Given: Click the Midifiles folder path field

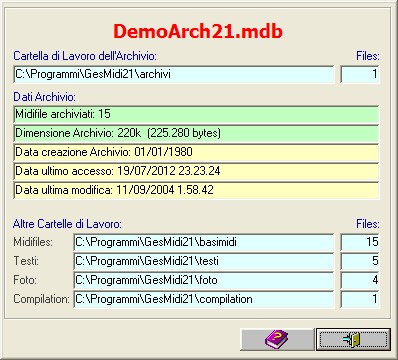Looking at the screenshot, I should click(x=203, y=242).
